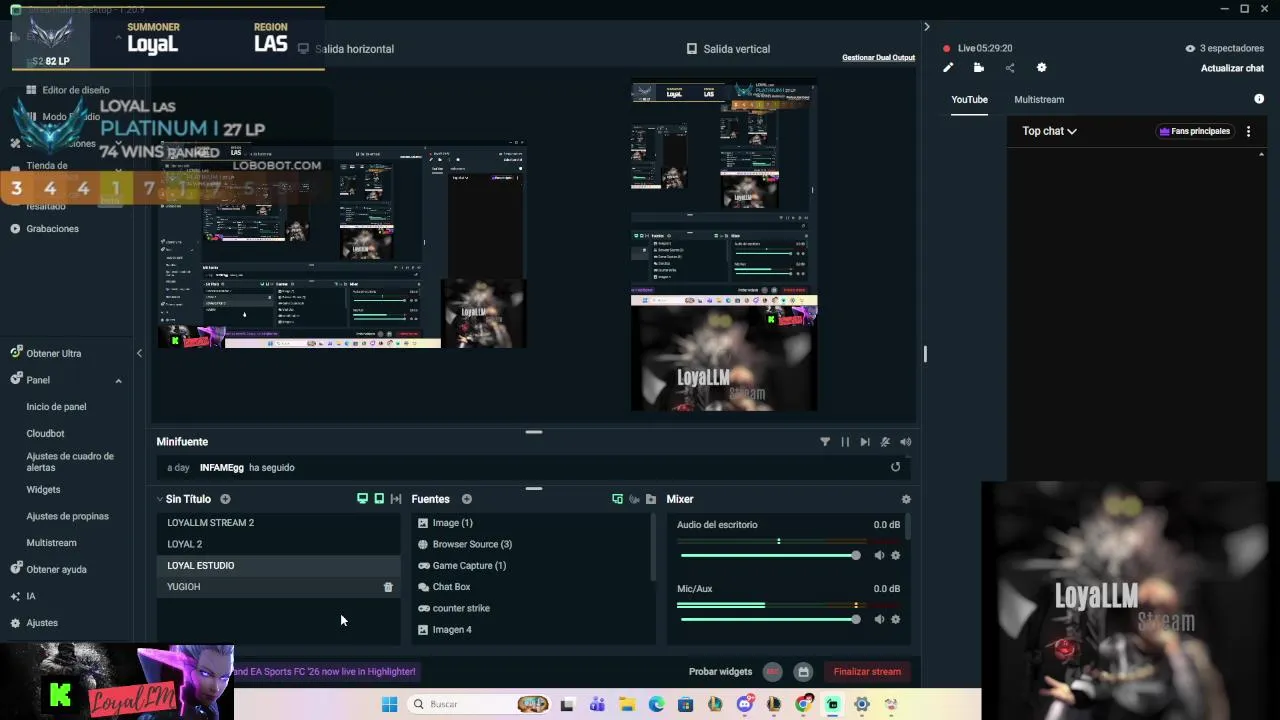This screenshot has width=1280, height=720.
Task: Open Grabaciones in the sidebar
Action: point(52,229)
